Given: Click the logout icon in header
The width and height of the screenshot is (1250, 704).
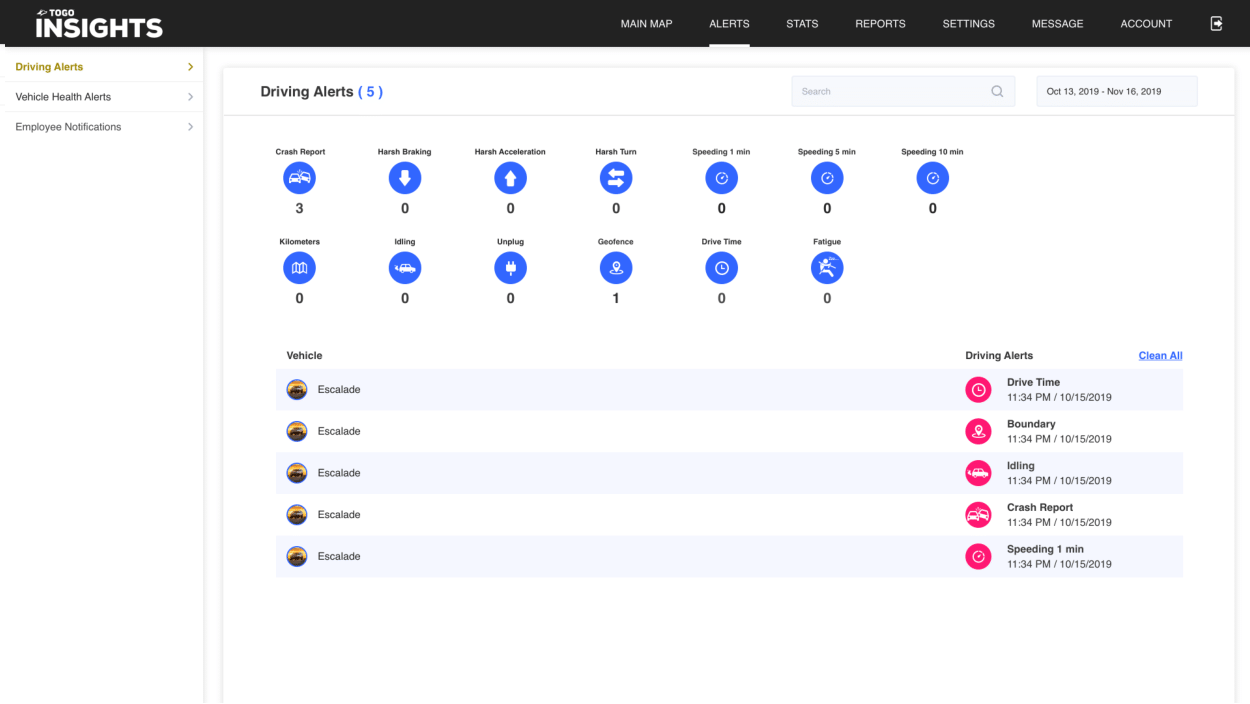Looking at the screenshot, I should point(1217,23).
